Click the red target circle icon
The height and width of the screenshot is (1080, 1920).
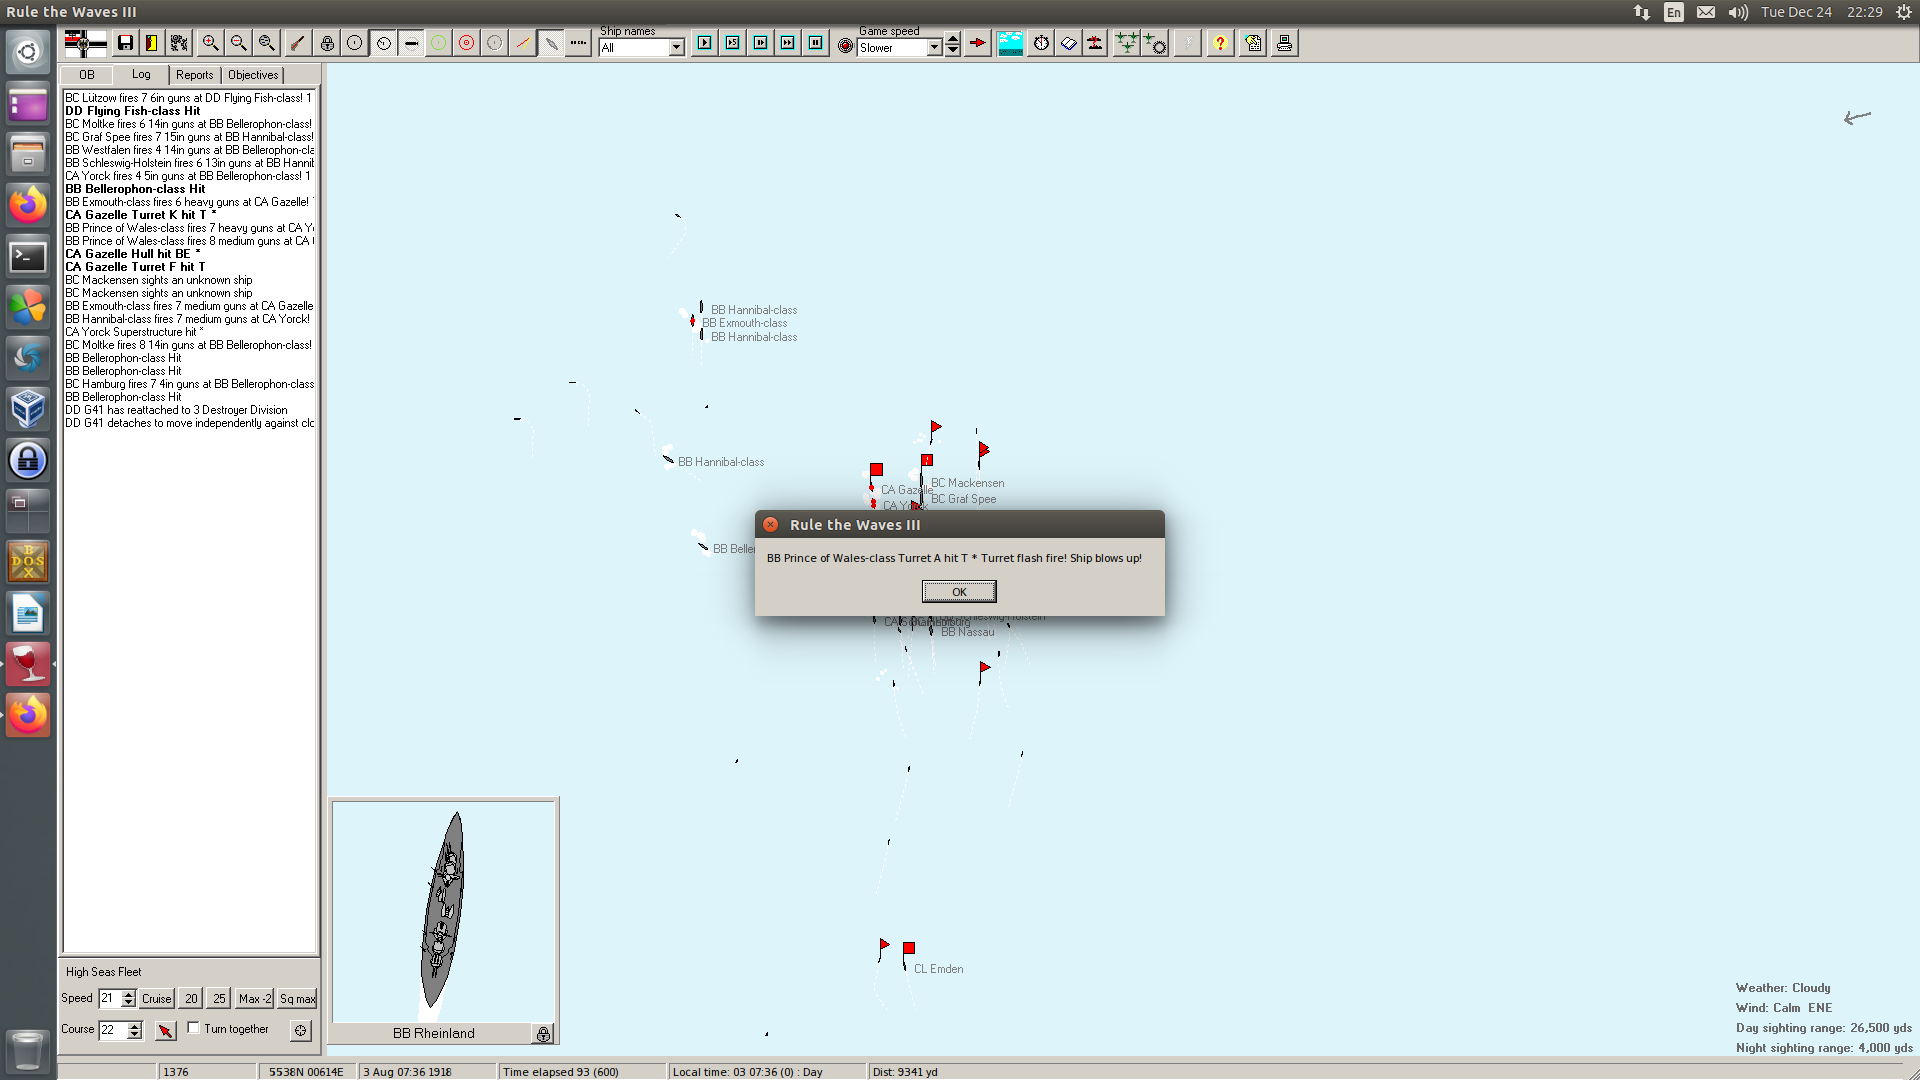coord(466,43)
